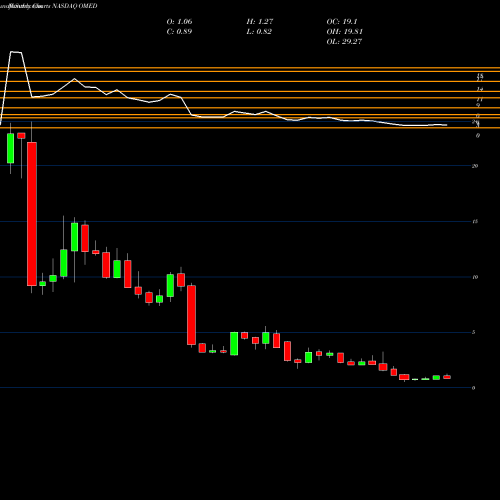Click the high value 'H: 1.27'
The image size is (500, 500).
[260, 22]
